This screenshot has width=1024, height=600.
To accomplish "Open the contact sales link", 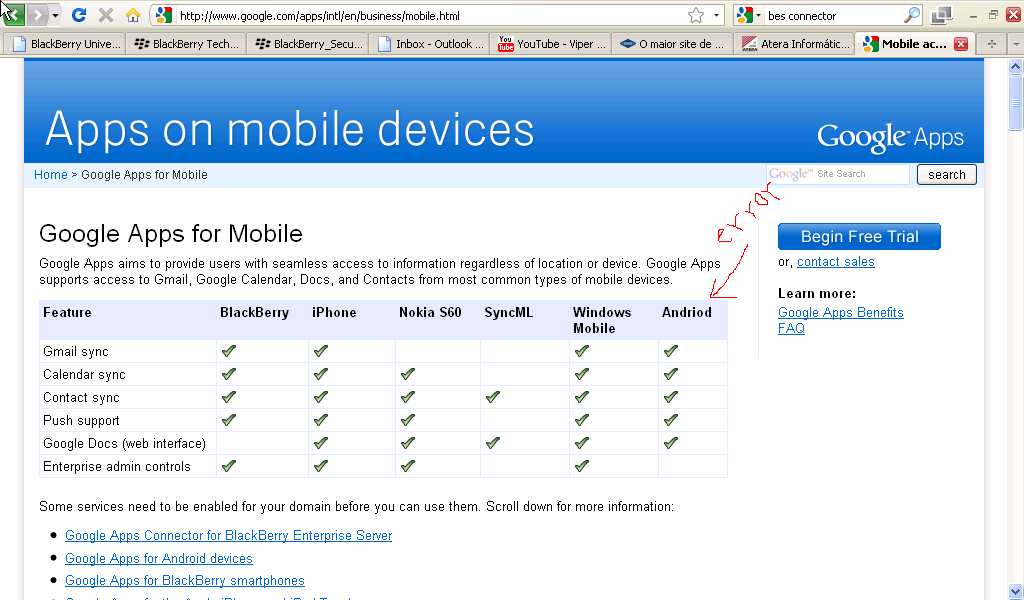I will point(835,262).
